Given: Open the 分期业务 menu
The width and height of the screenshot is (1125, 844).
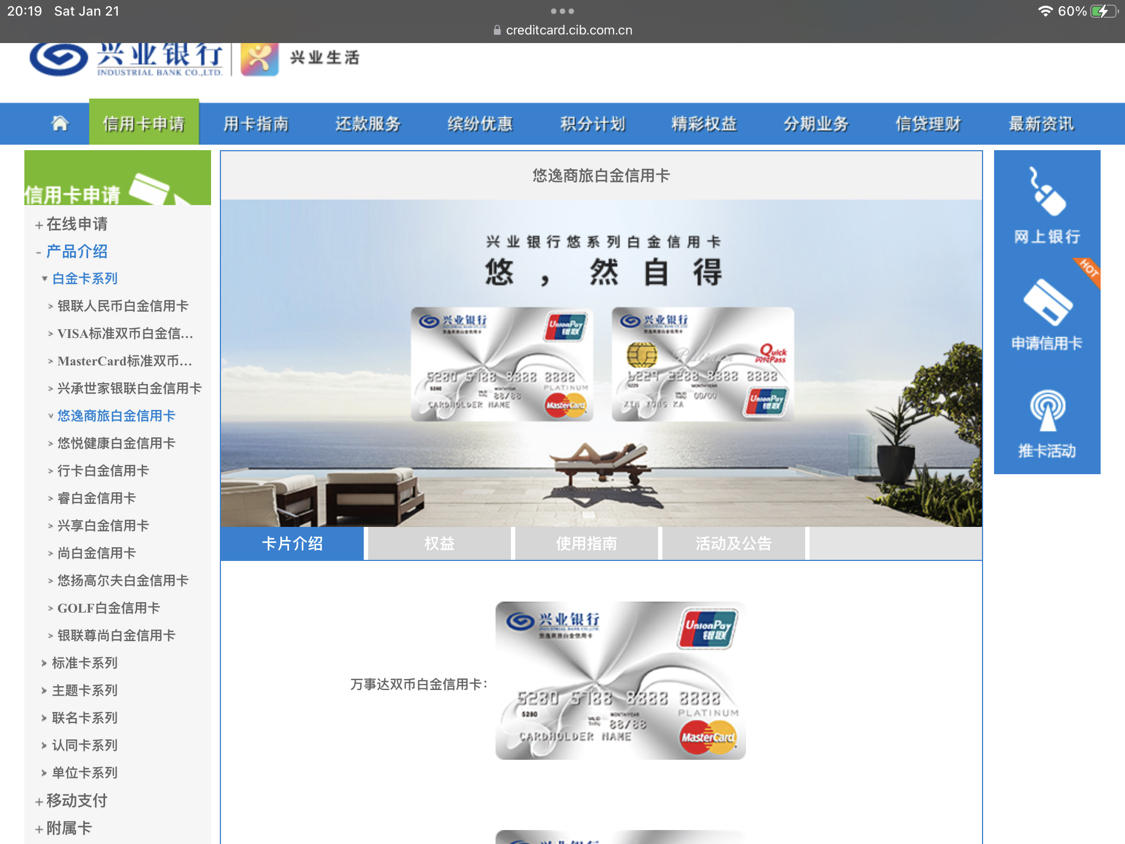Looking at the screenshot, I should tap(816, 123).
